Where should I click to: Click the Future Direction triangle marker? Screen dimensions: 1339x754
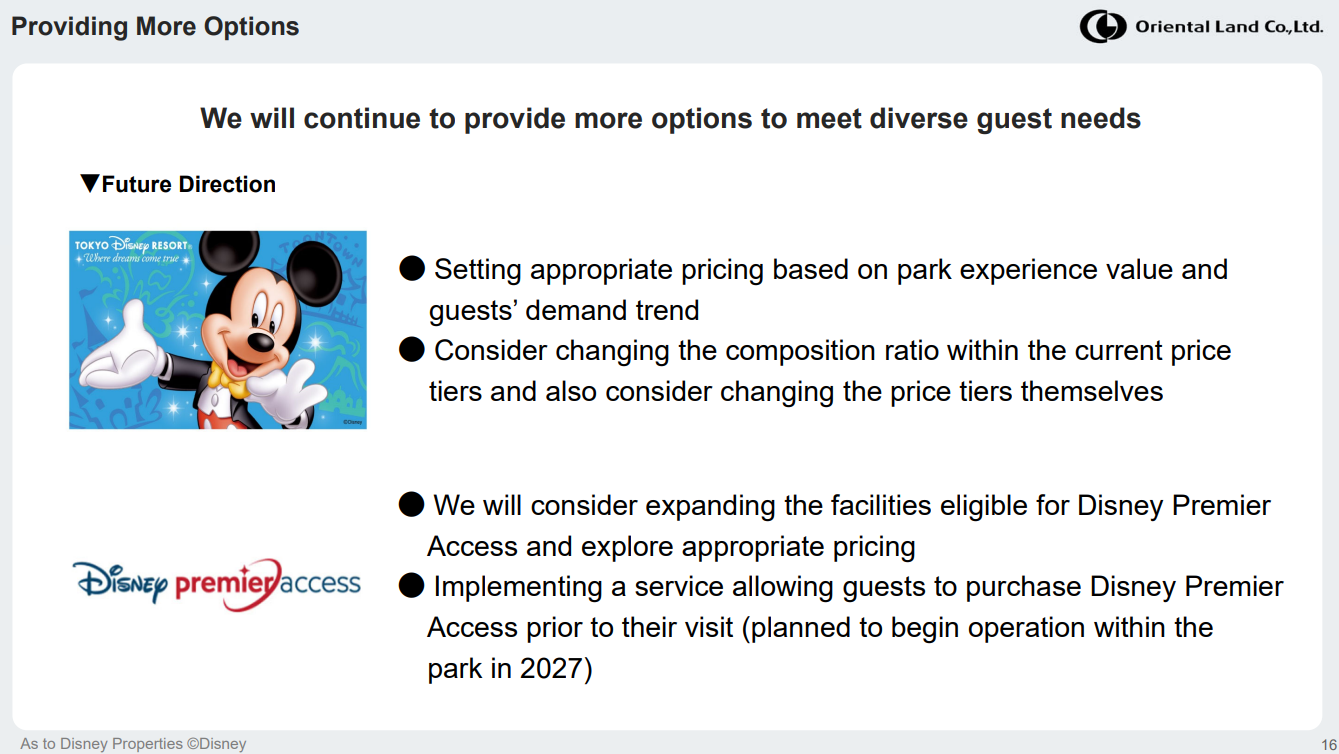coord(90,184)
